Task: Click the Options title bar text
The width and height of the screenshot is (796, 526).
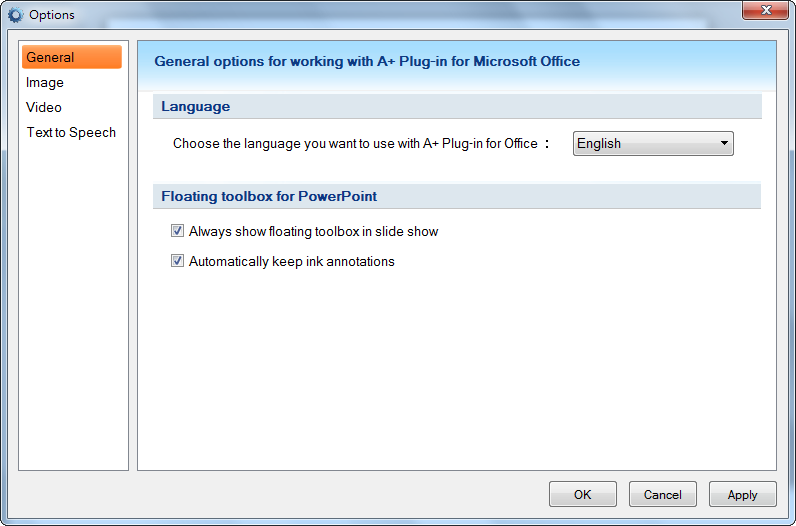Action: point(52,15)
